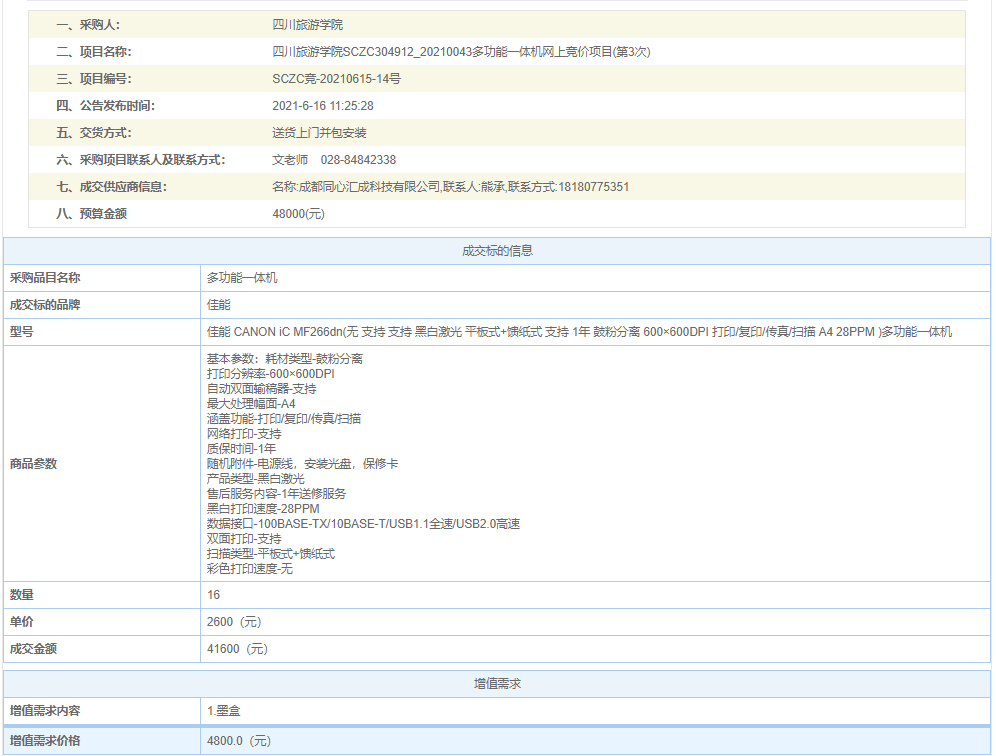Click the 成交标的信息 section header
996x756 pixels.
pyautogui.click(x=497, y=251)
